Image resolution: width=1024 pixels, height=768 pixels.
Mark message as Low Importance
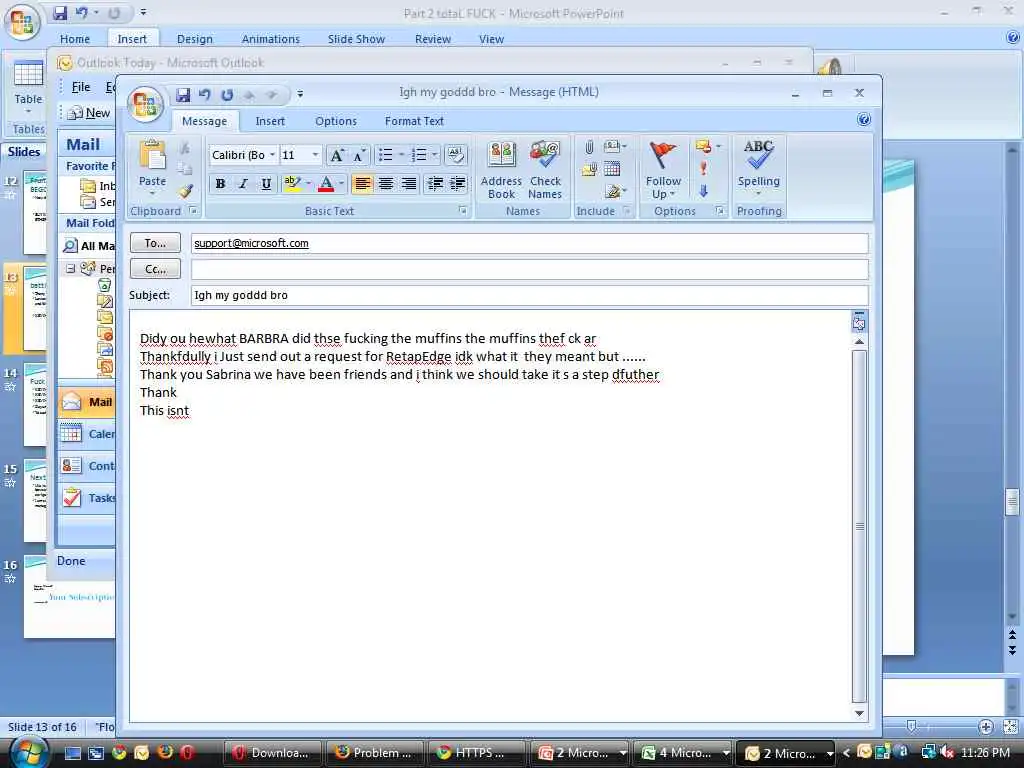703,191
